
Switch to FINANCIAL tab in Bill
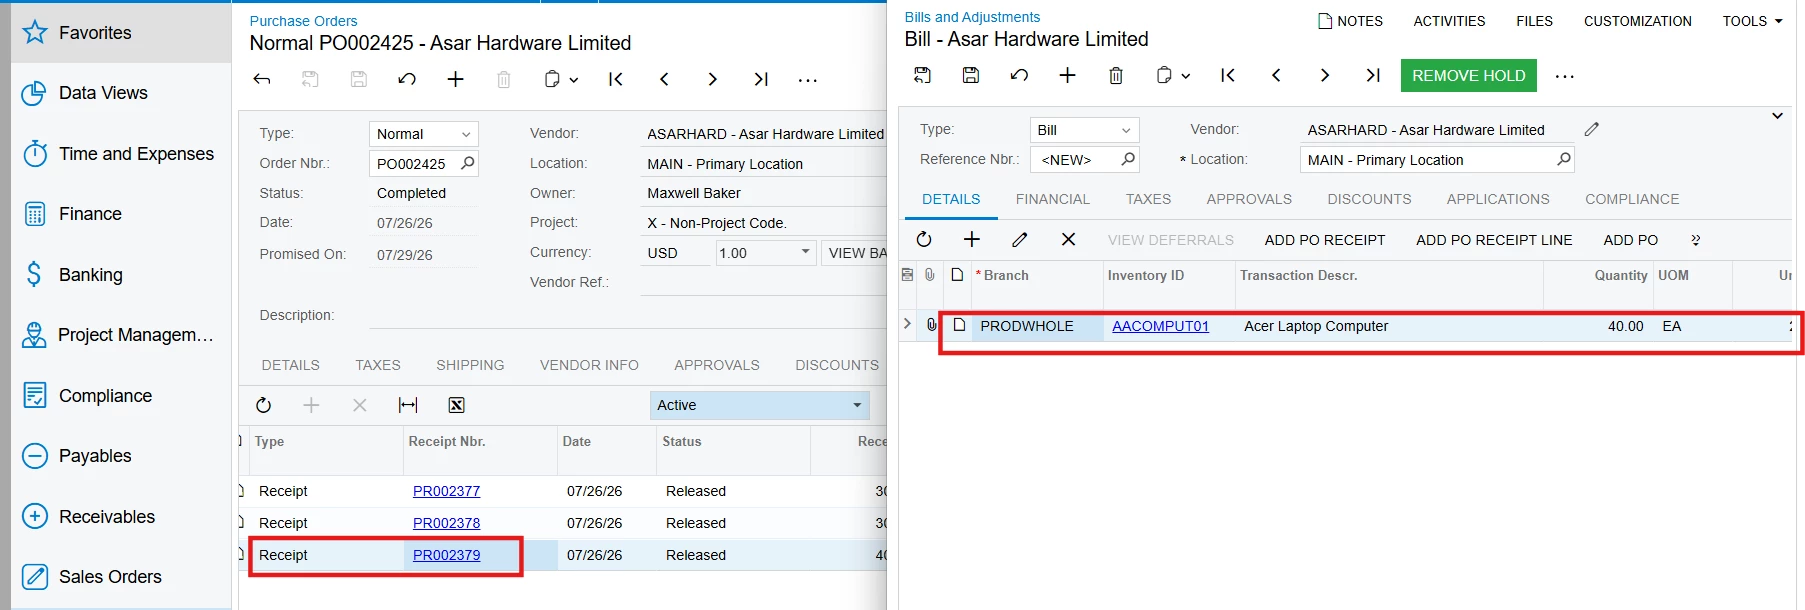pyautogui.click(x=1053, y=199)
